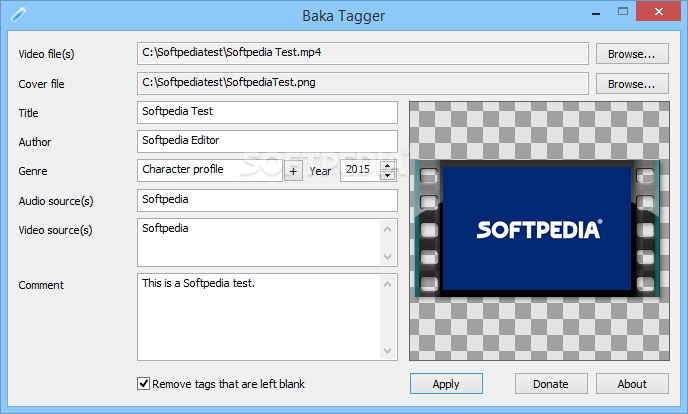The width and height of the screenshot is (688, 414).
Task: Click the Comment box scroll up arrow
Action: (x=387, y=284)
